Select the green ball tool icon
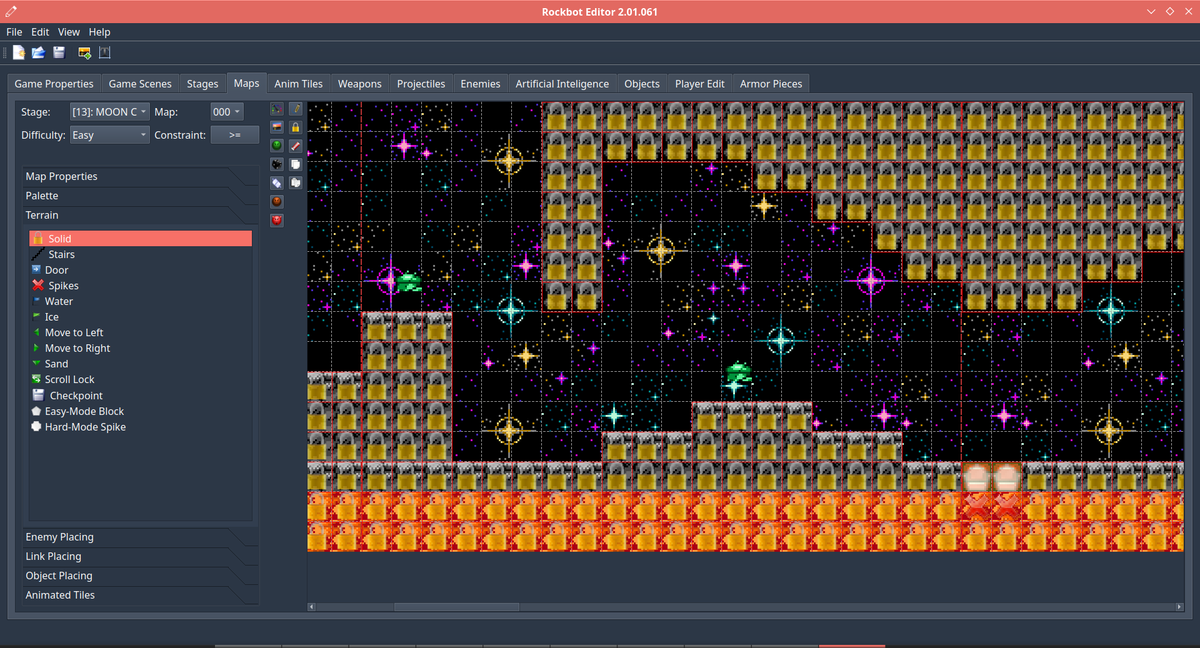Image resolution: width=1200 pixels, height=648 pixels. pyautogui.click(x=277, y=145)
